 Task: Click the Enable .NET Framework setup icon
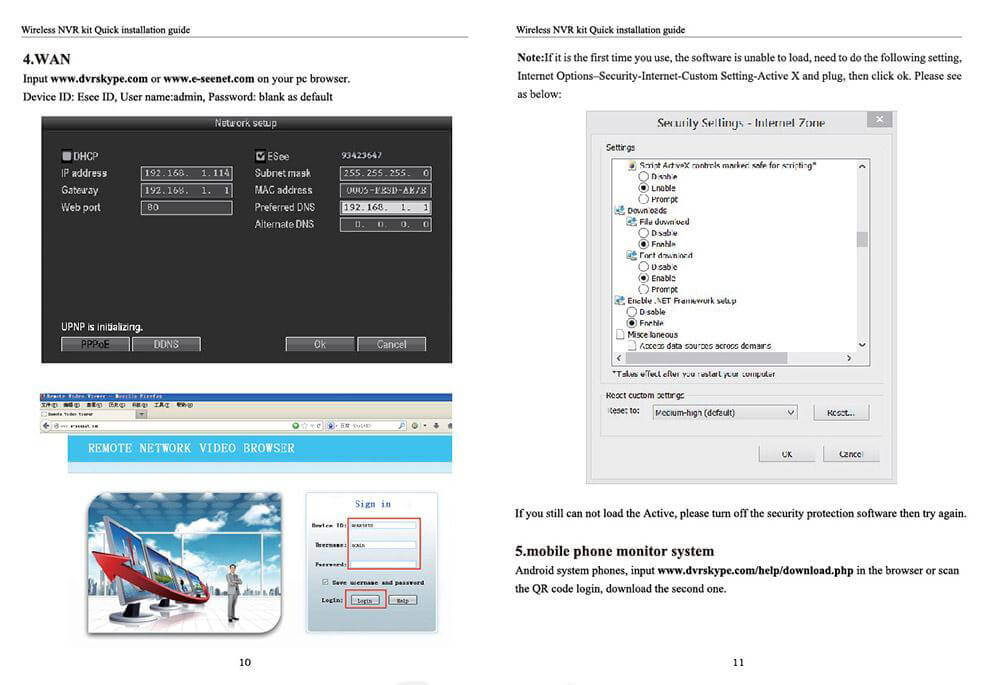tap(619, 301)
